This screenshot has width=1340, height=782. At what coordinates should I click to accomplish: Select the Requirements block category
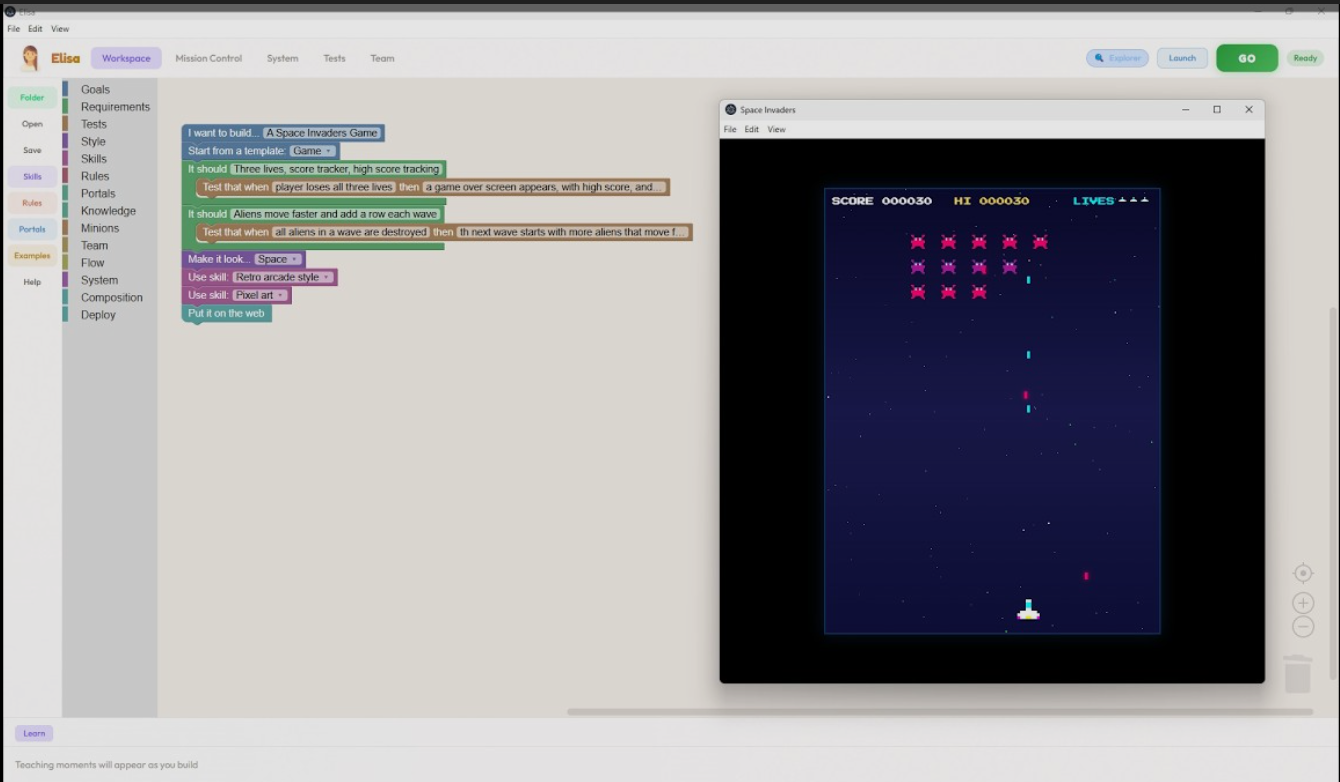tap(115, 107)
